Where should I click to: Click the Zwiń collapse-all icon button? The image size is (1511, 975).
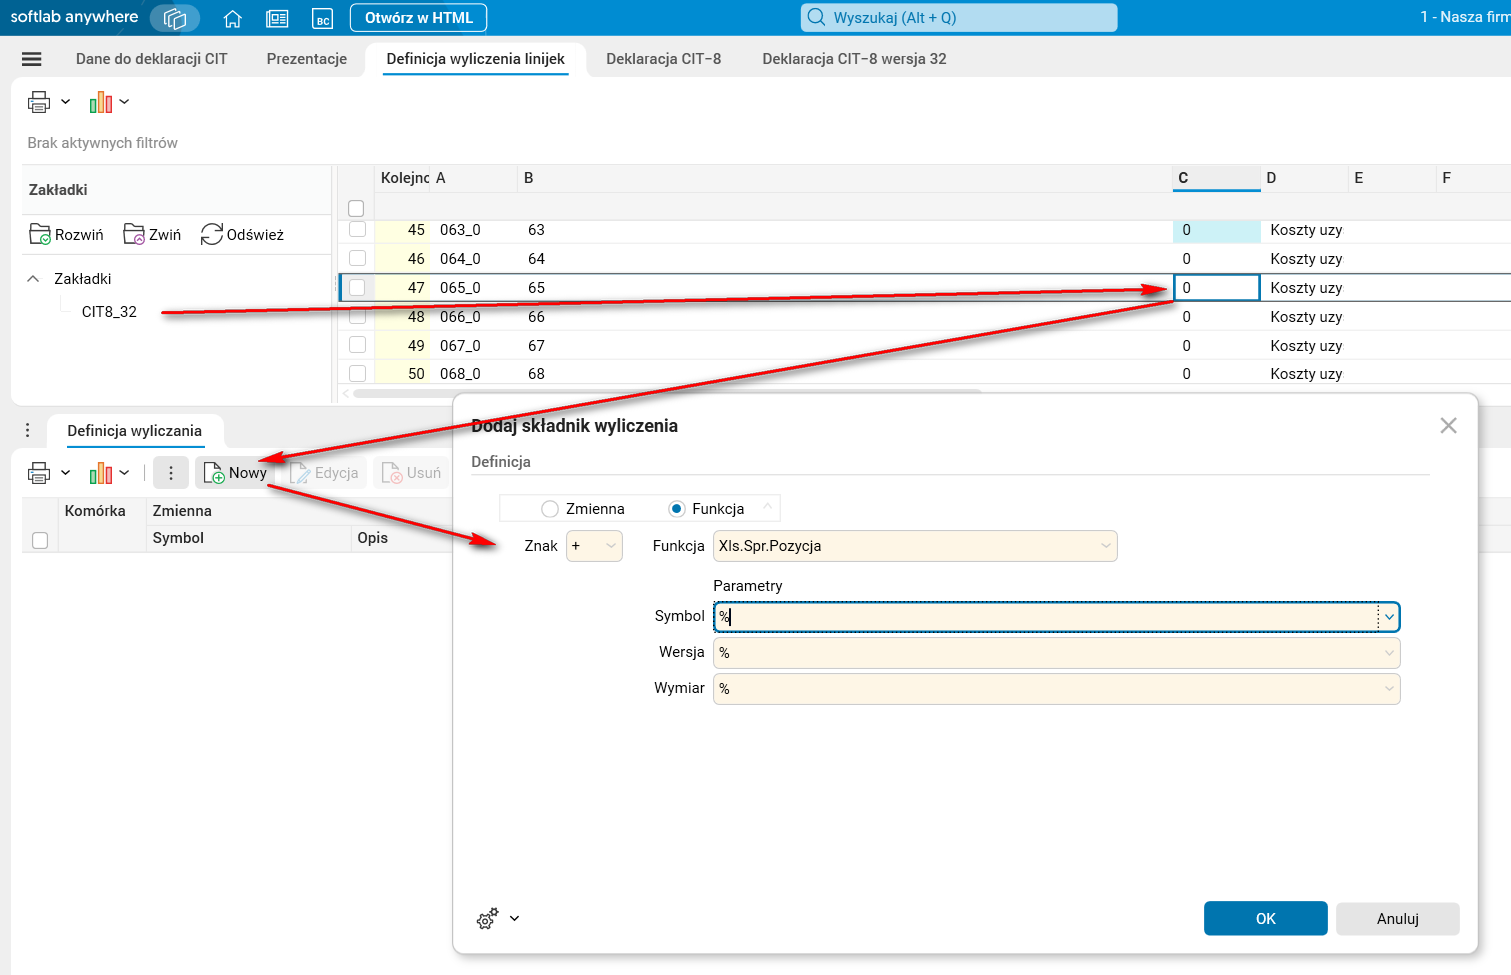[x=152, y=234]
